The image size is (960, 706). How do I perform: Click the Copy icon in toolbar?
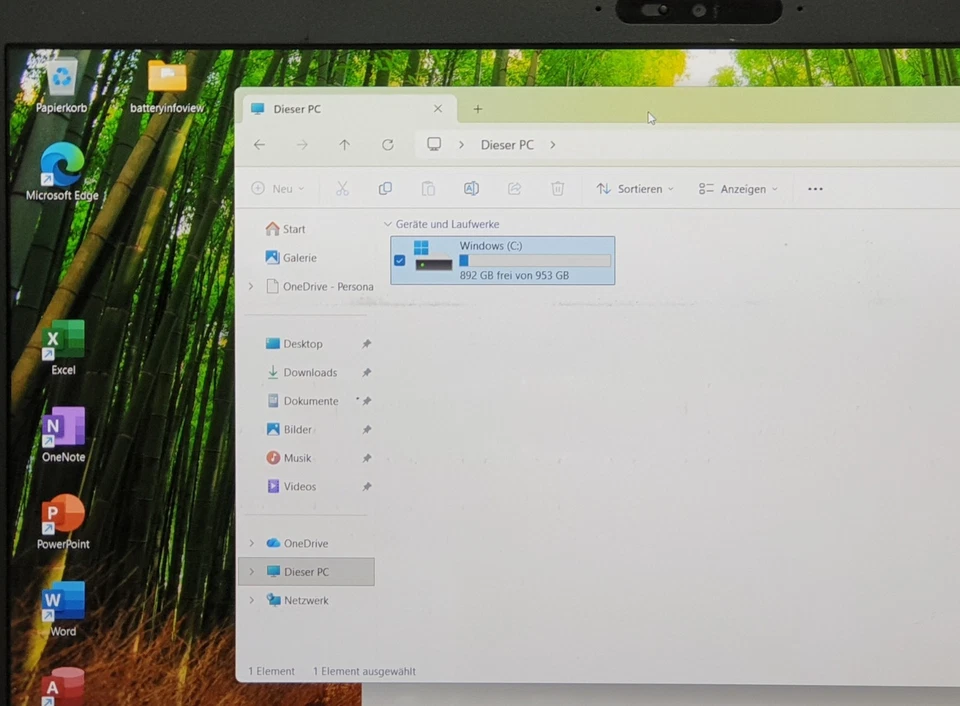[x=385, y=189]
